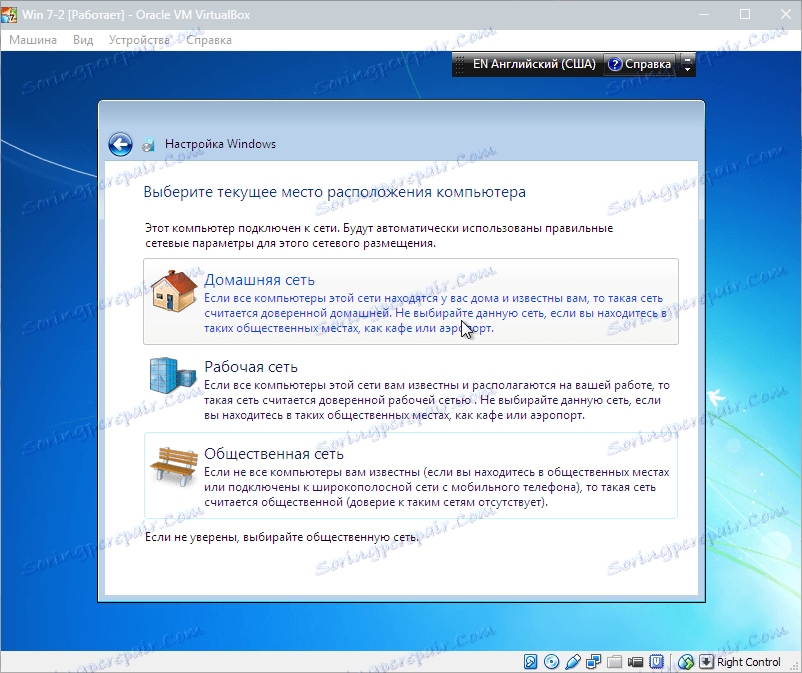802x673 pixels.
Task: Click the Back arrow button
Action: 120,143
